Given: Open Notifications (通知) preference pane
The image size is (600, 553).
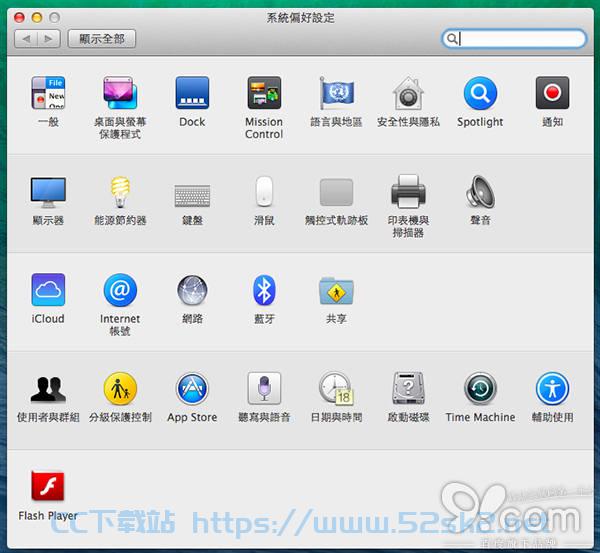Looking at the screenshot, I should click(552, 93).
